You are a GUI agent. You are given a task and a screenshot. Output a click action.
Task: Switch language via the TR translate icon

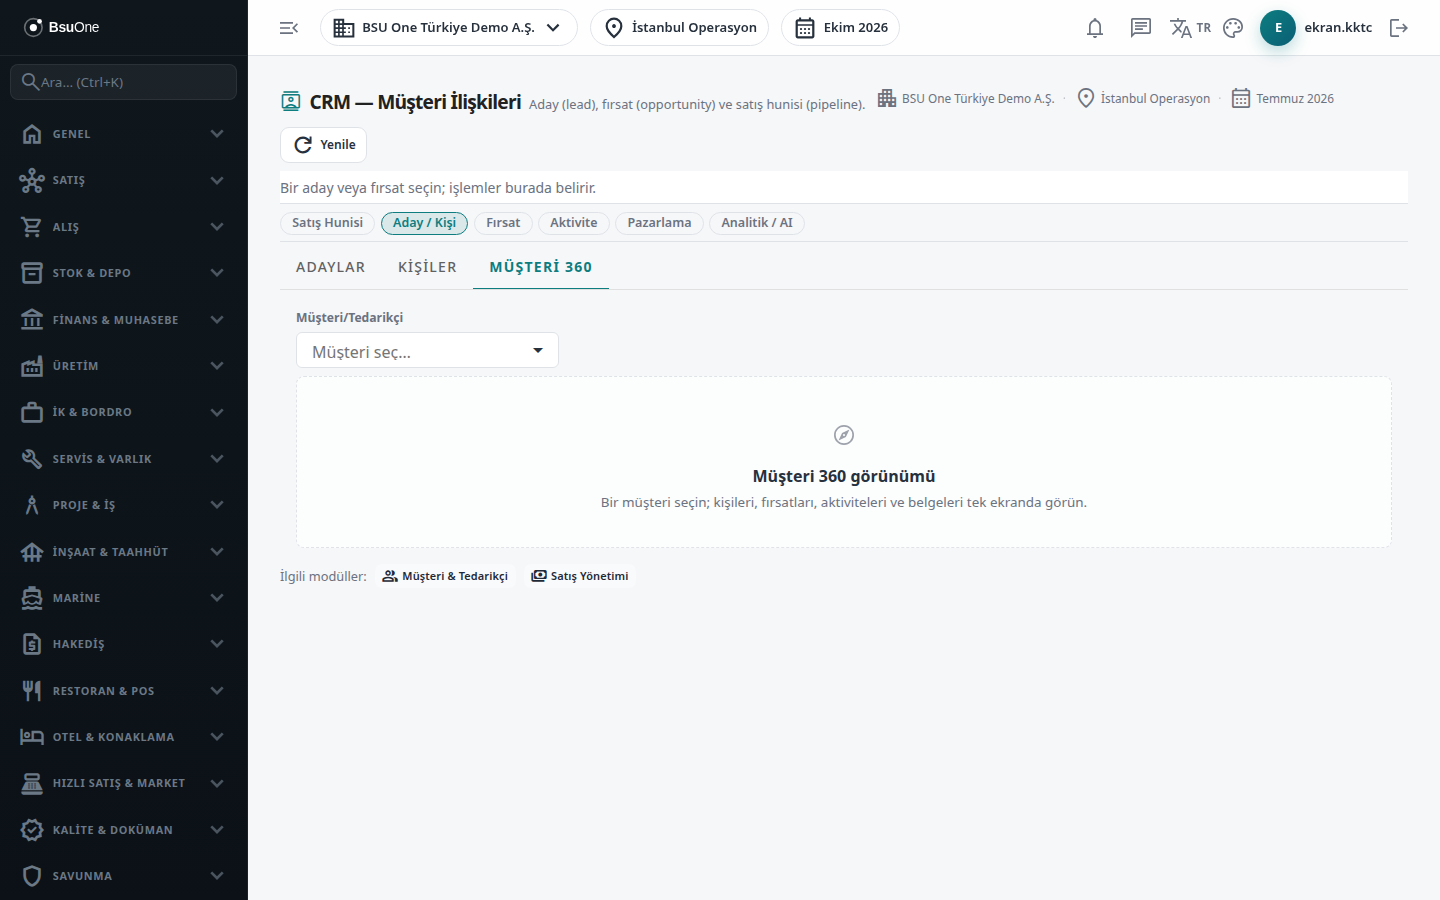(x=1190, y=28)
